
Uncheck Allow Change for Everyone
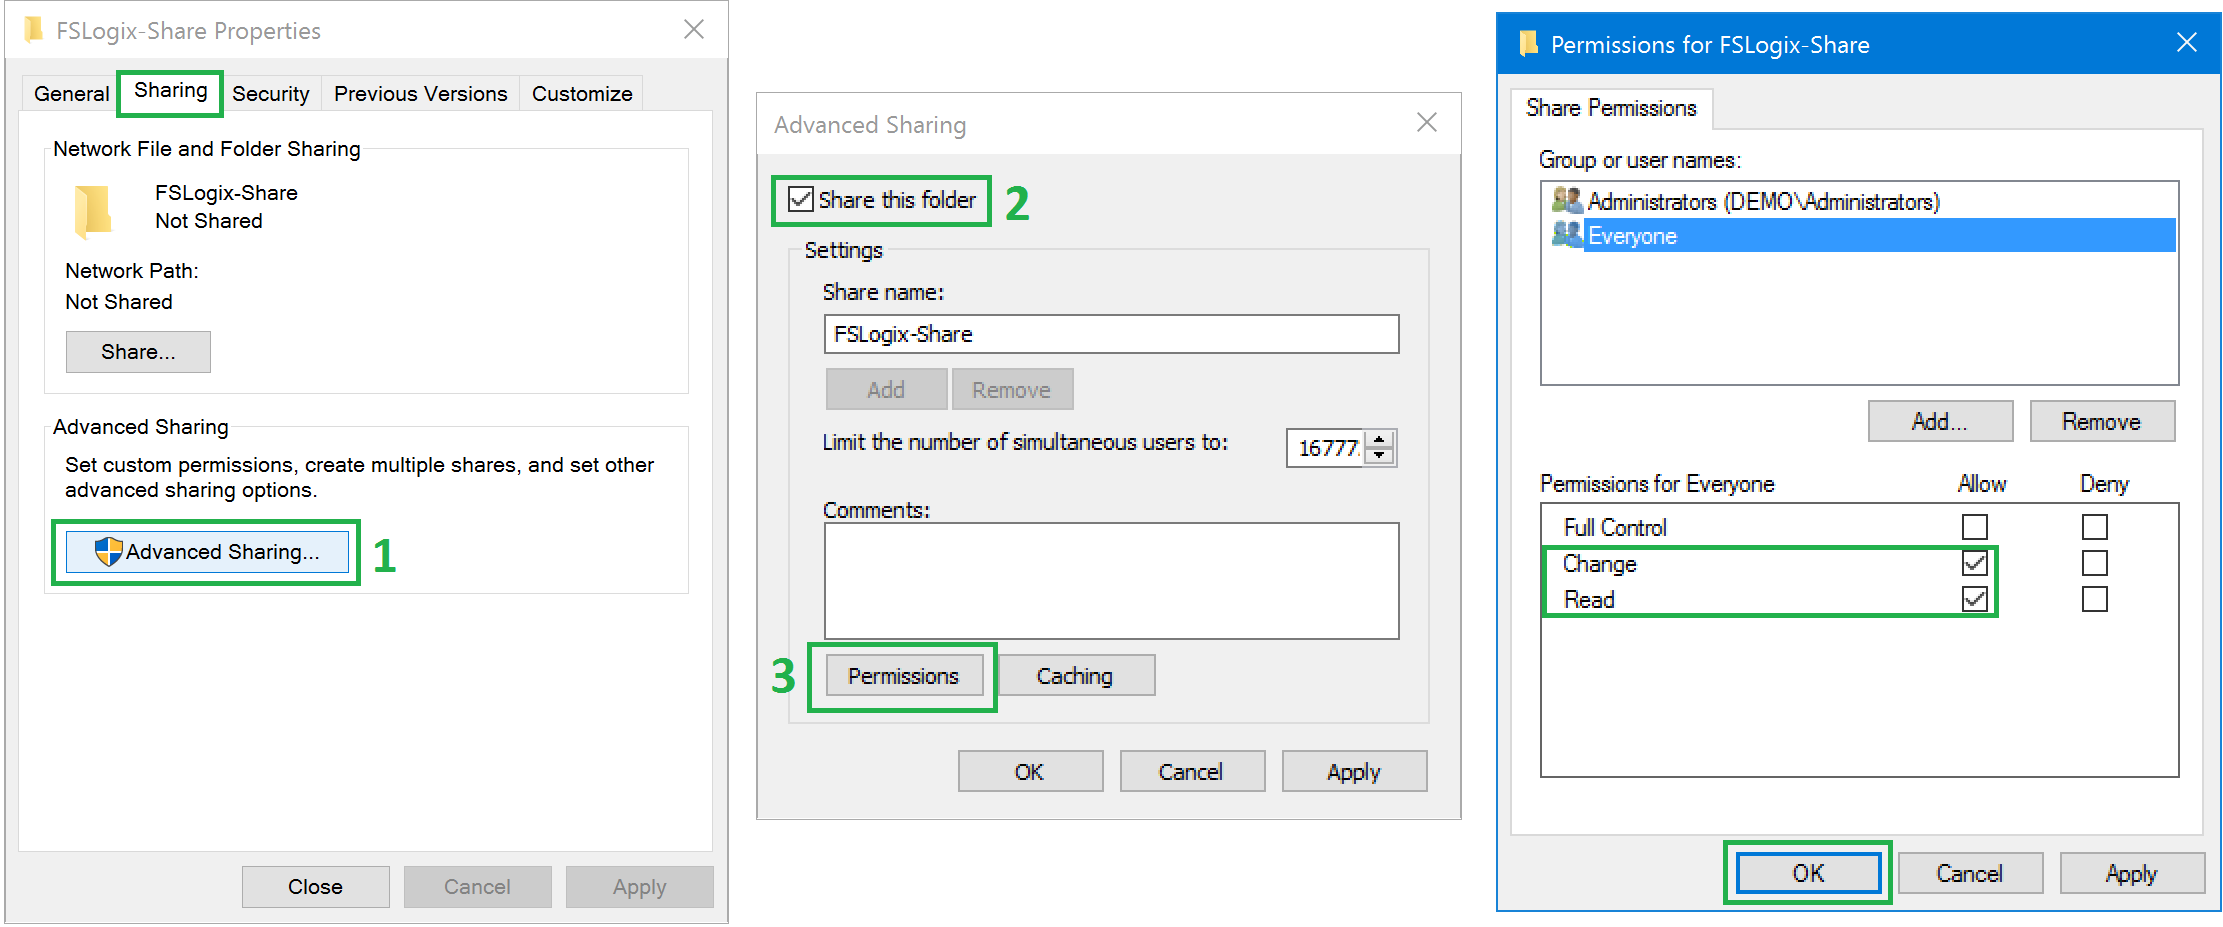[1974, 563]
